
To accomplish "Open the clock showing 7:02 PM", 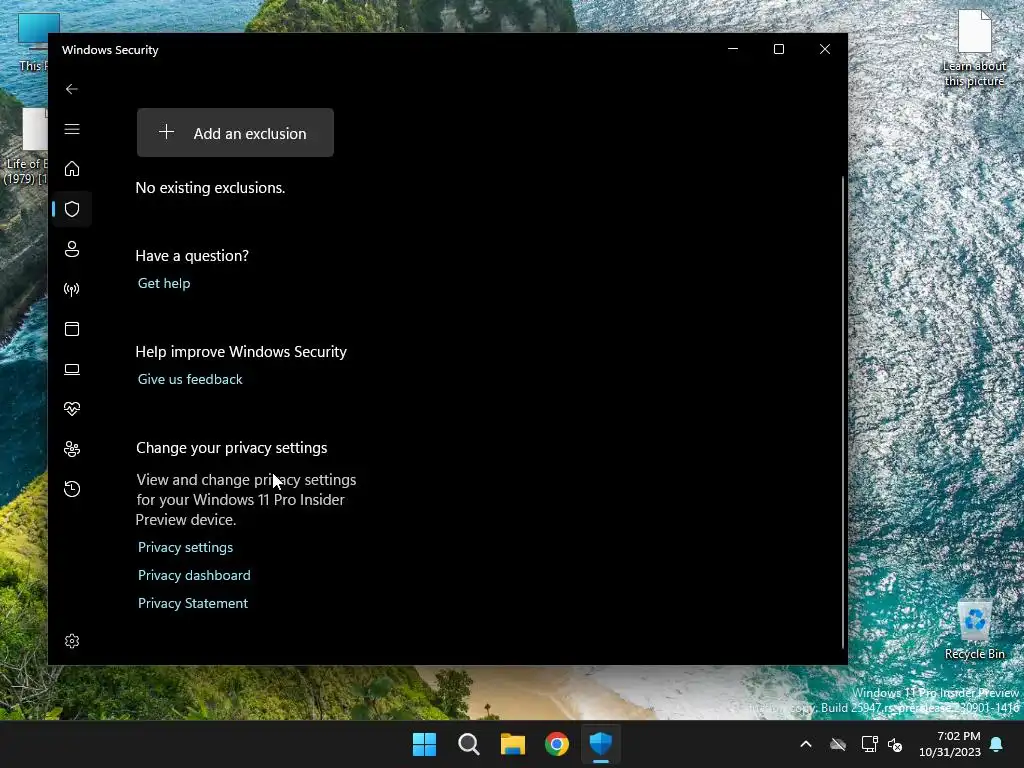I will [x=950, y=744].
